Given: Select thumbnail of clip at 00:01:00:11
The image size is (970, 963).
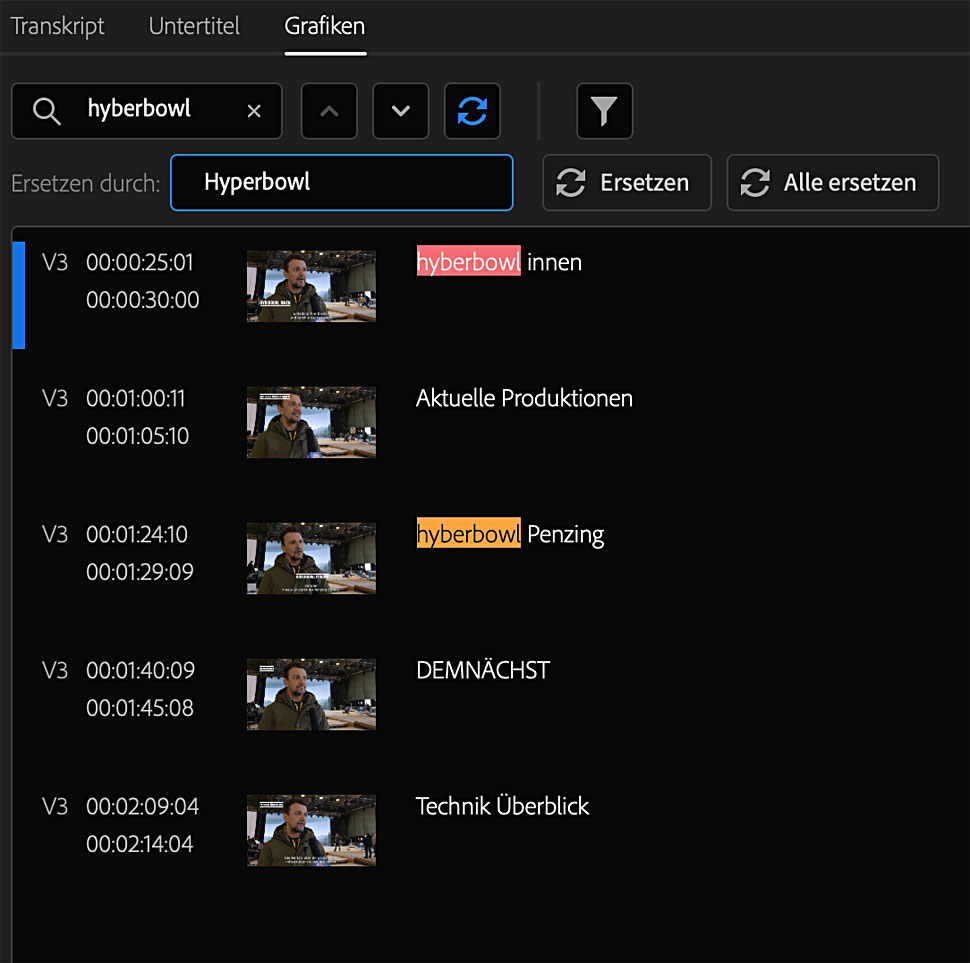Looking at the screenshot, I should [x=311, y=422].
